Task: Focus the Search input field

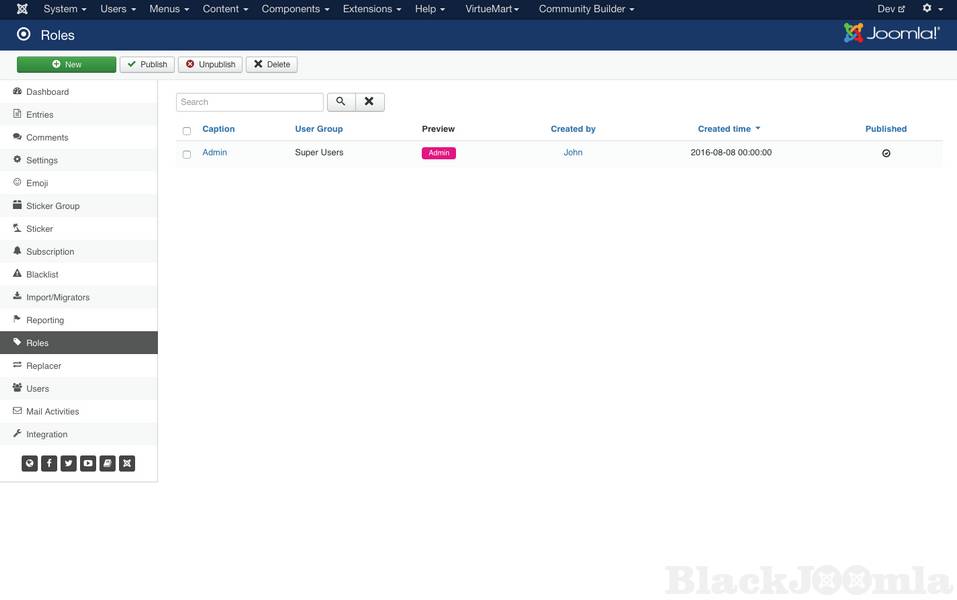Action: pos(249,102)
